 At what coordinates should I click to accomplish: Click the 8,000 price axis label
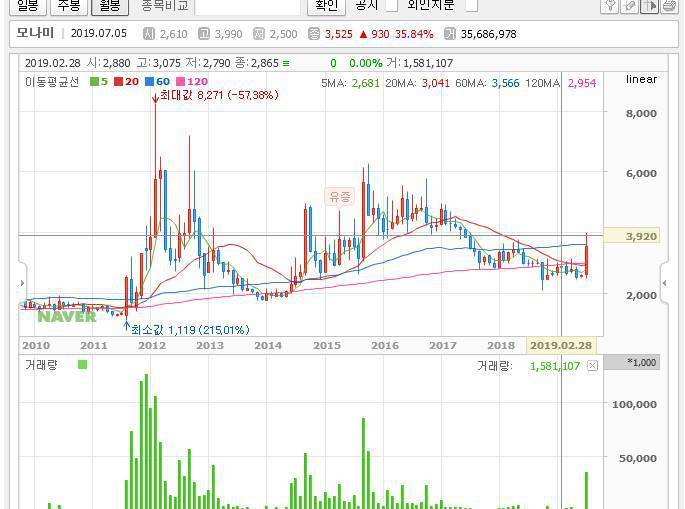click(641, 113)
